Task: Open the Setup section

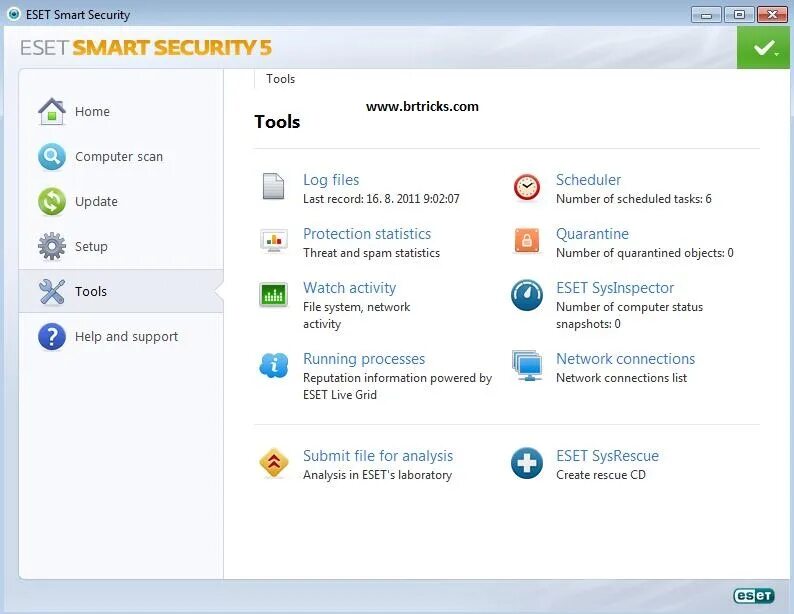Action: click(x=91, y=247)
